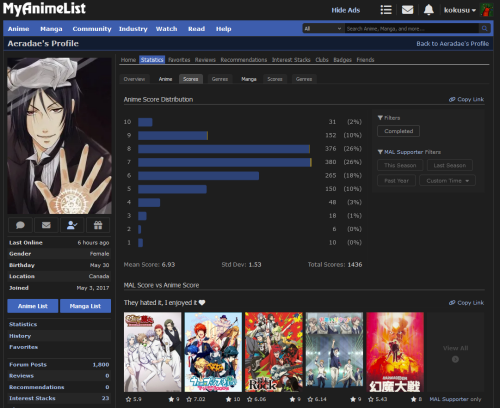Click the score 6 bar in distribution
The image size is (500, 408).
click(x=198, y=176)
